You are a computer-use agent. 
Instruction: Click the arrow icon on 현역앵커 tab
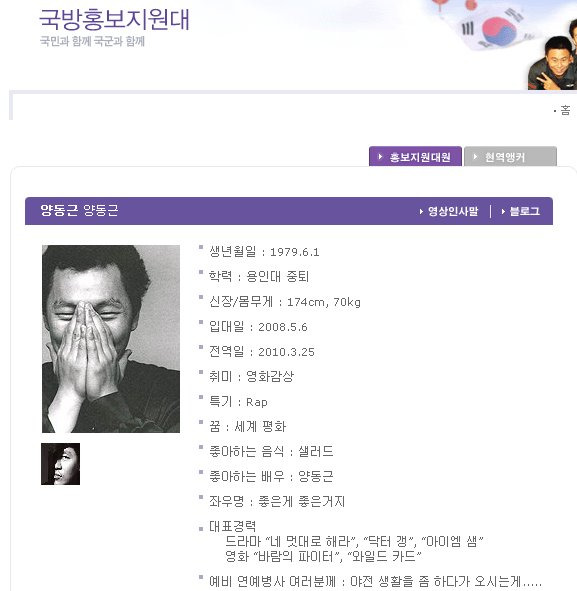[x=475, y=156]
